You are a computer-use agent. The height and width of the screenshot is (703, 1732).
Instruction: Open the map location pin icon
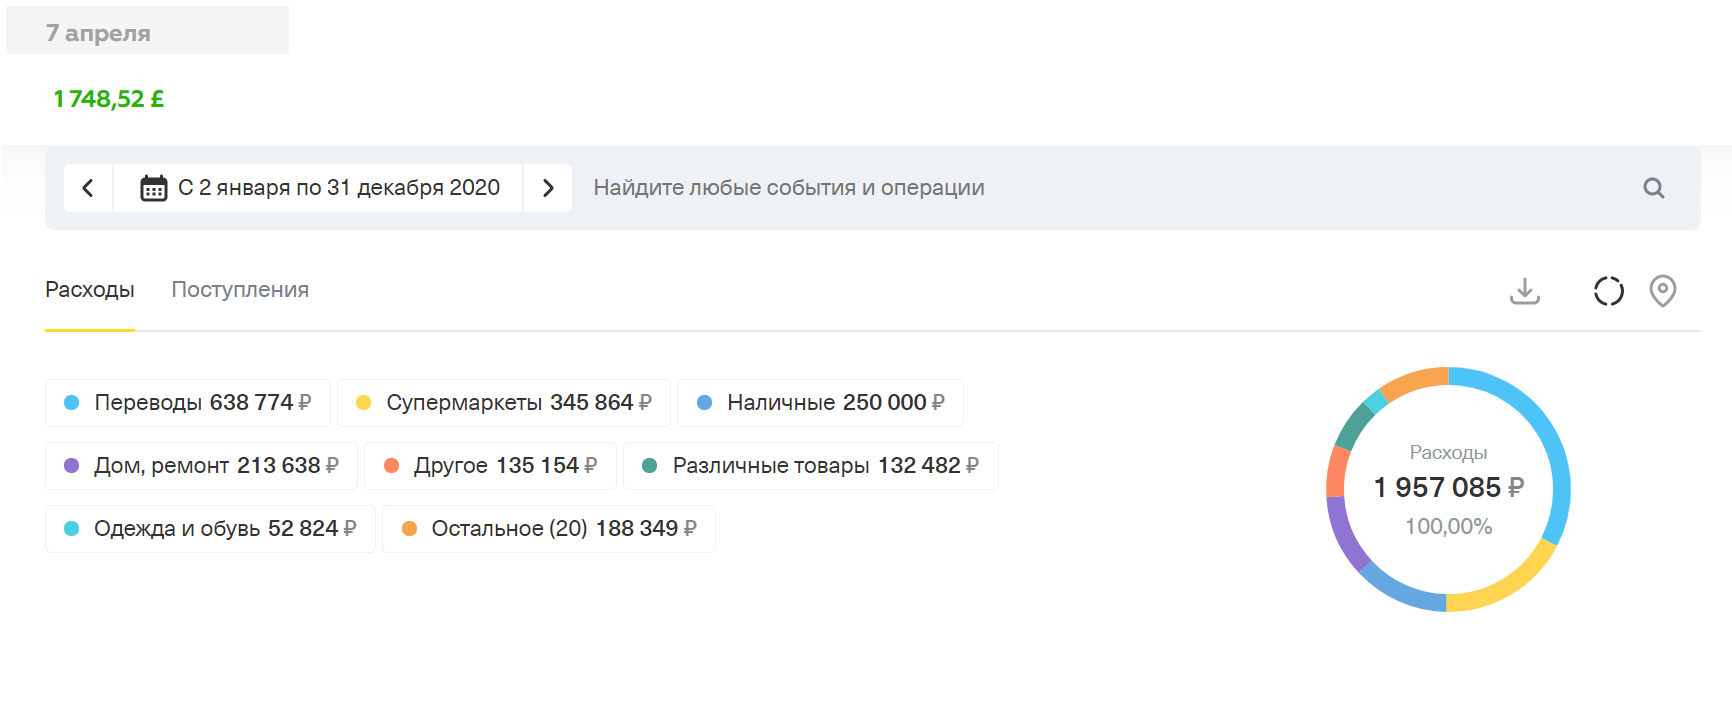[x=1662, y=291]
